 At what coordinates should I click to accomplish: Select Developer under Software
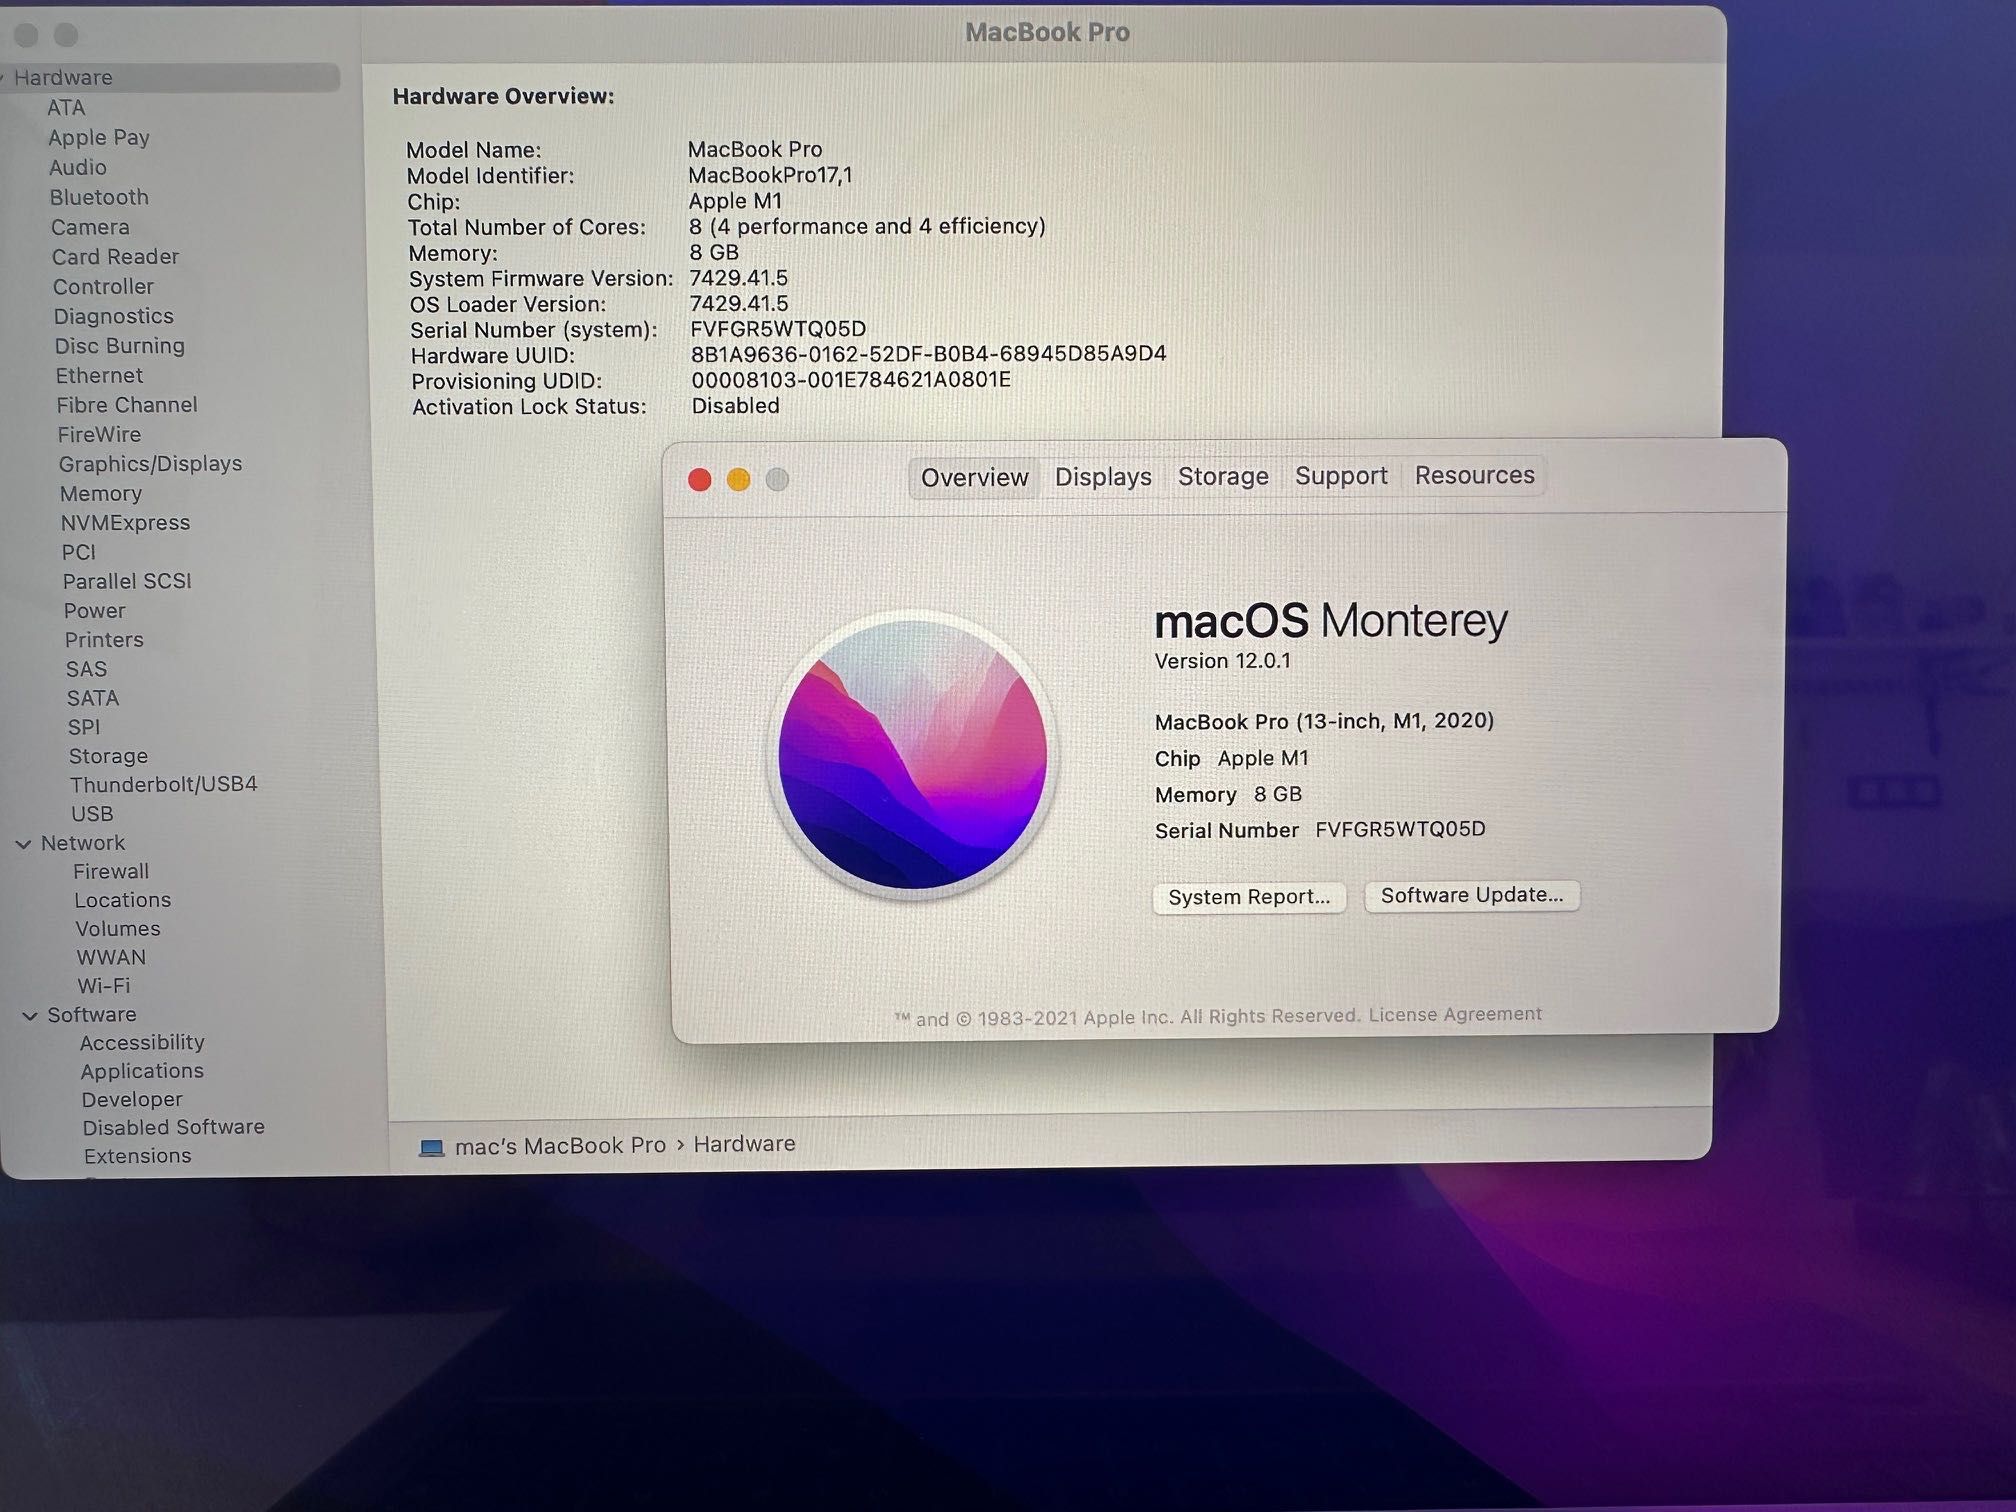click(x=132, y=1100)
